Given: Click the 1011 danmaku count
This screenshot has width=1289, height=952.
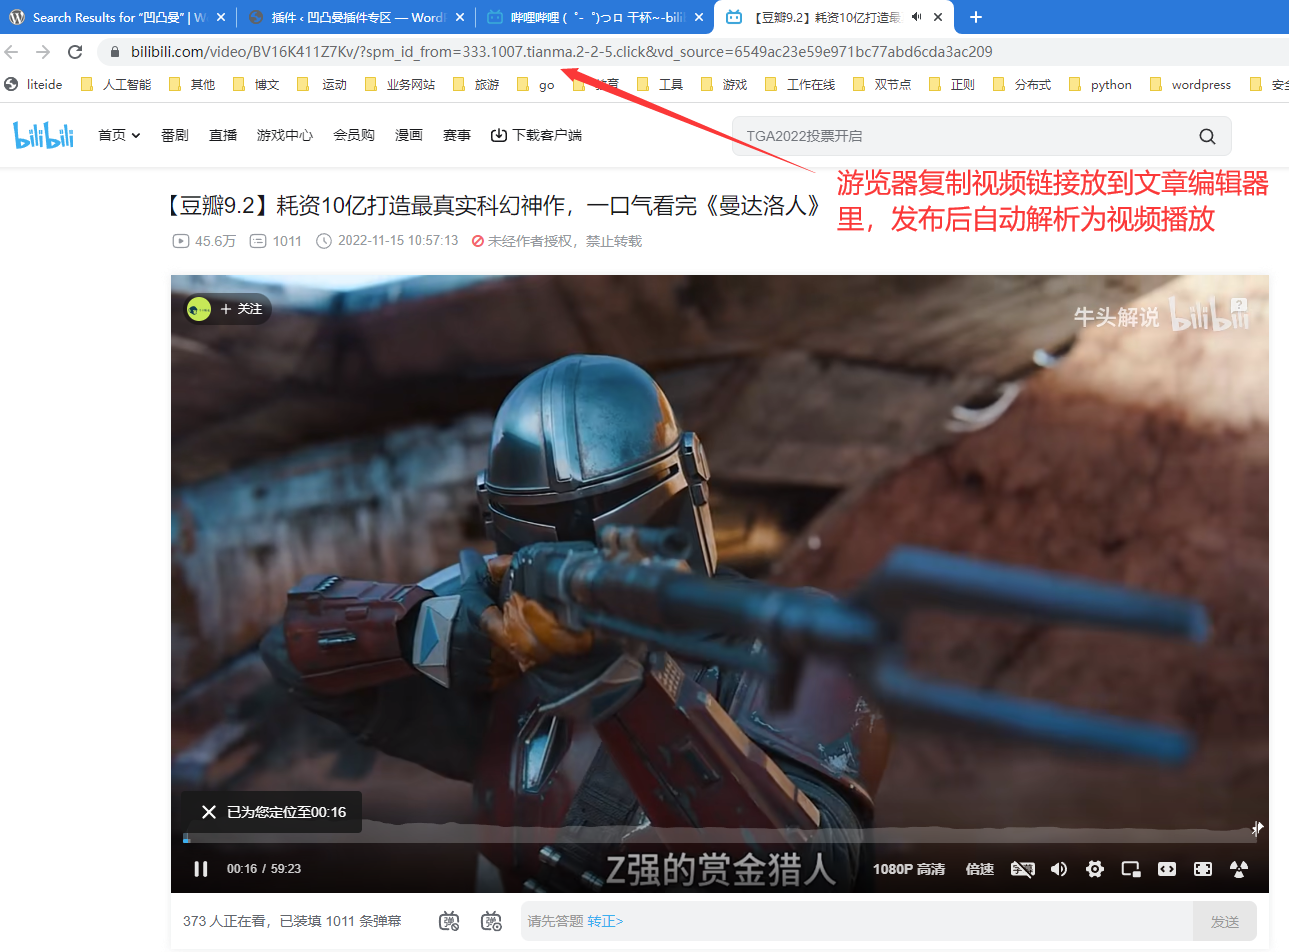Looking at the screenshot, I should coord(276,241).
